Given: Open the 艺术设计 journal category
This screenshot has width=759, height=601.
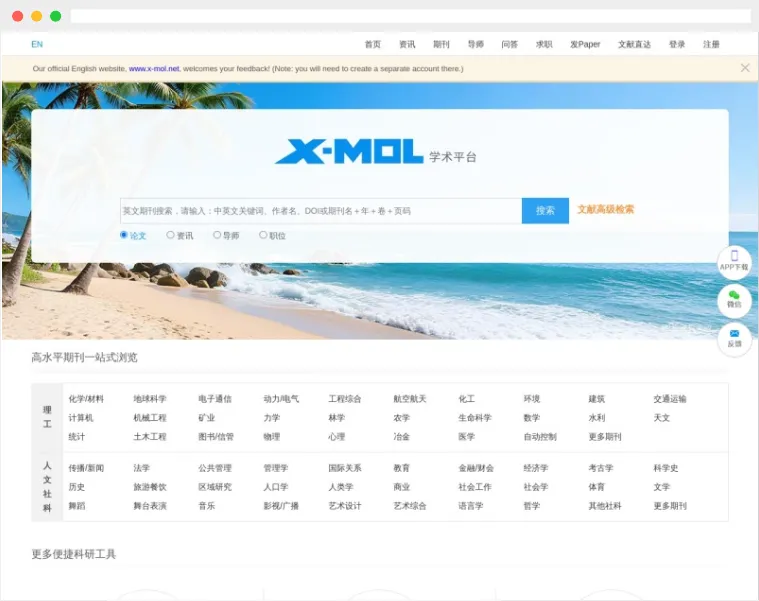Looking at the screenshot, I should click(345, 506).
